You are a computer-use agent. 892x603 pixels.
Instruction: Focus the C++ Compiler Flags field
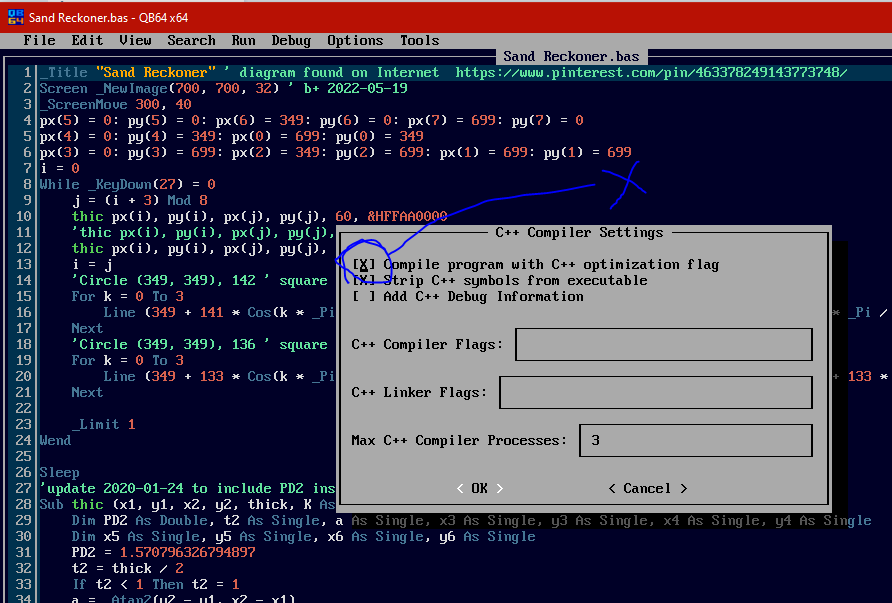coord(663,344)
